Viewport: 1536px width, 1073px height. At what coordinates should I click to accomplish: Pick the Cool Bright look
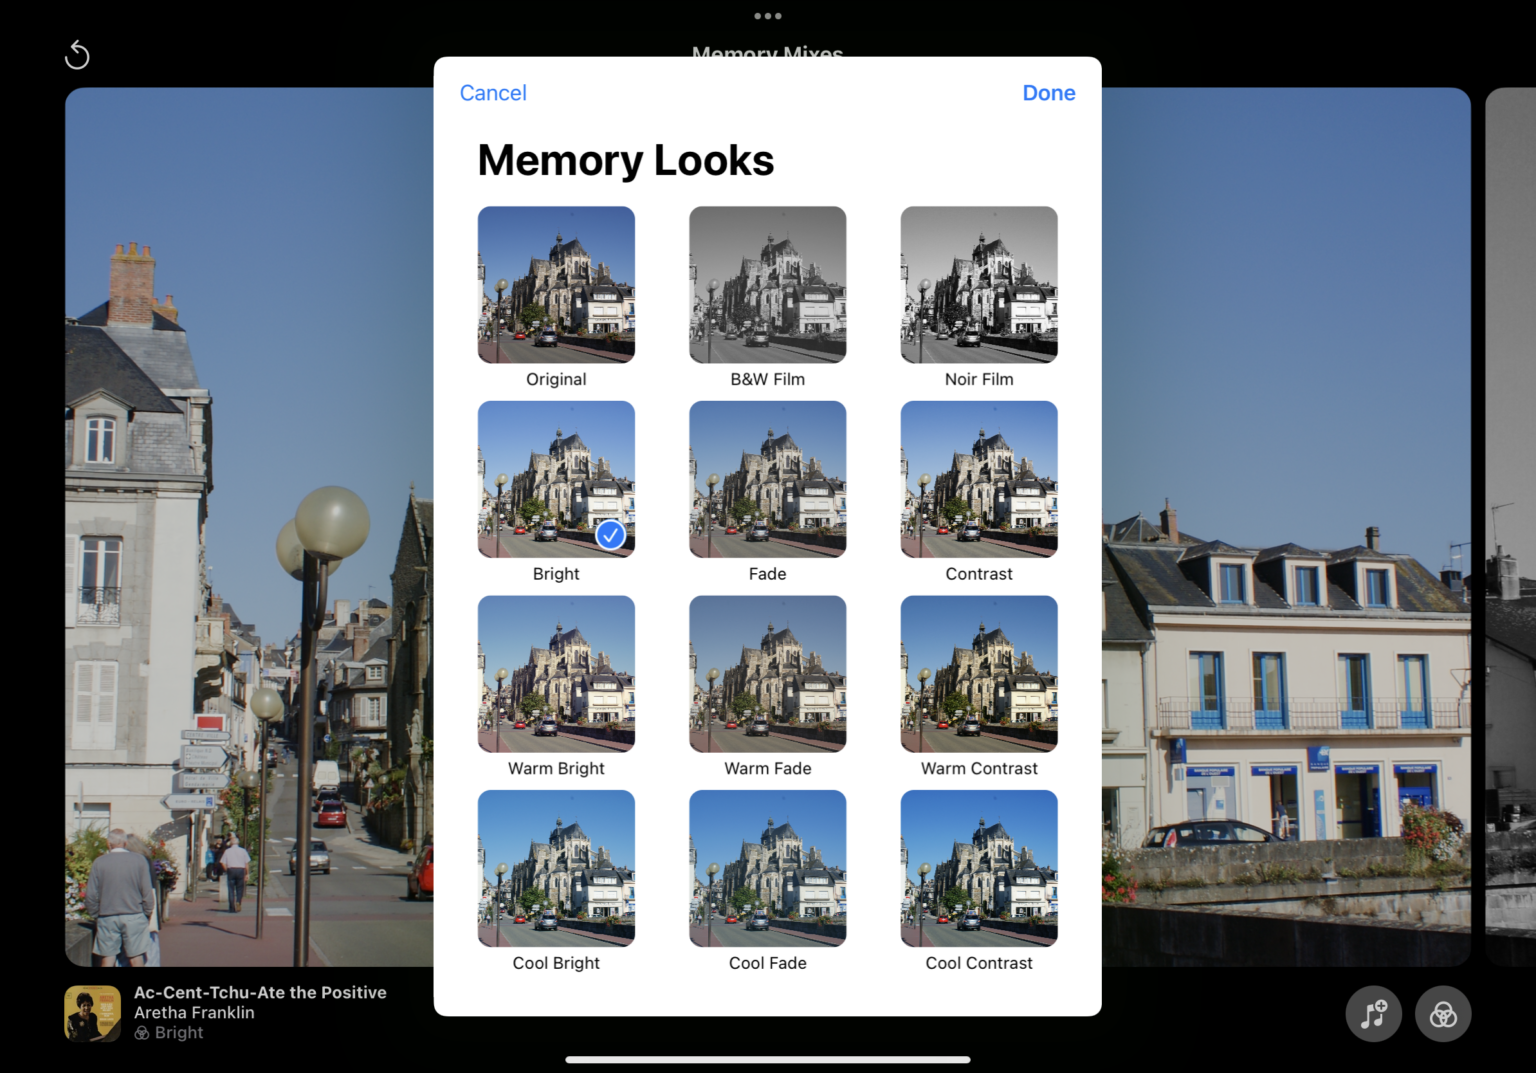click(x=556, y=868)
